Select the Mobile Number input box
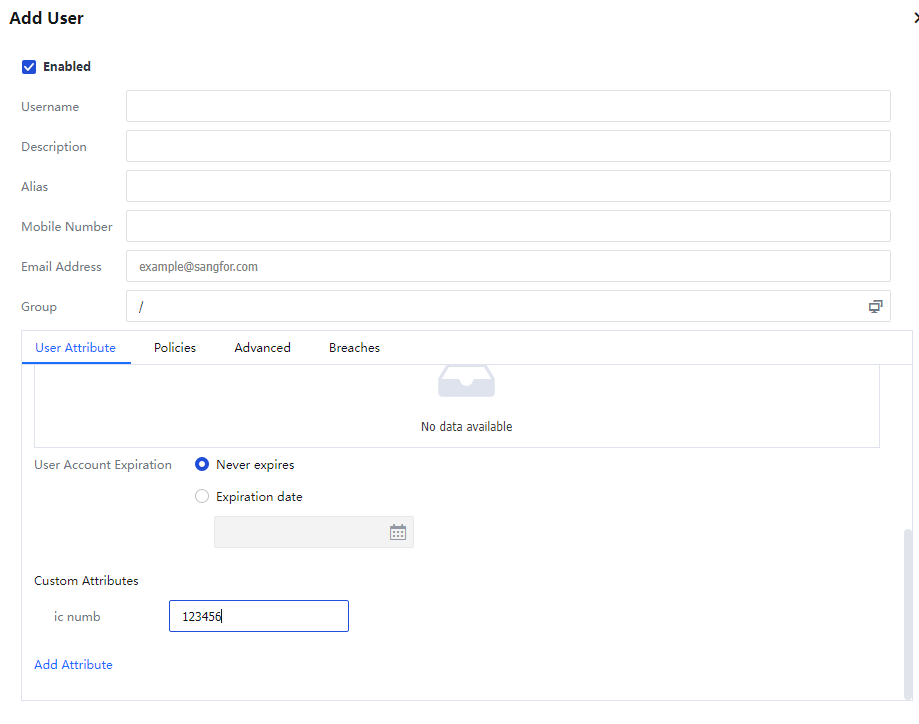Image resolution: width=919 pixels, height=724 pixels. [x=507, y=227]
